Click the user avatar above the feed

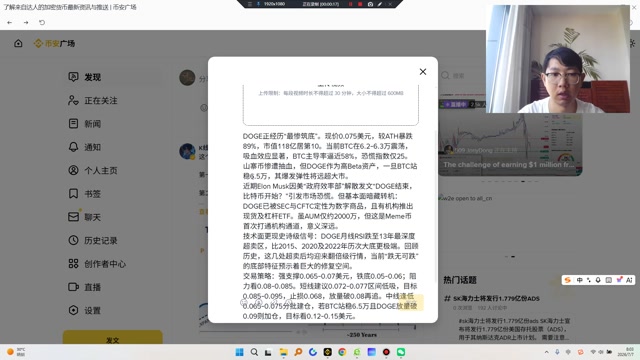(x=187, y=78)
